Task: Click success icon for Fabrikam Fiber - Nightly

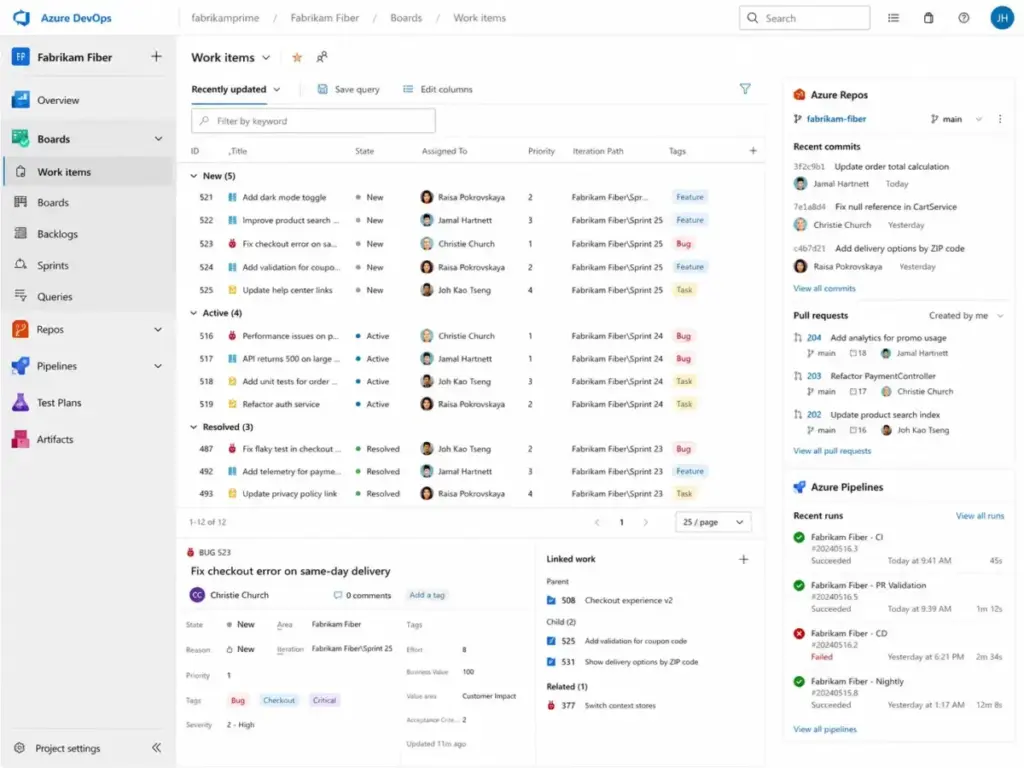Action: pyautogui.click(x=799, y=681)
